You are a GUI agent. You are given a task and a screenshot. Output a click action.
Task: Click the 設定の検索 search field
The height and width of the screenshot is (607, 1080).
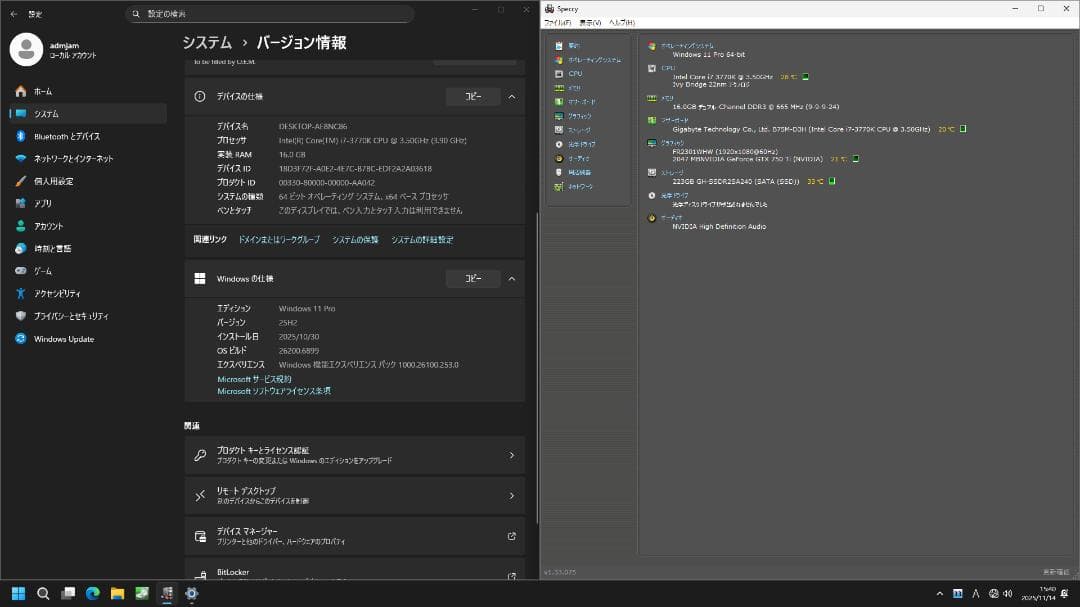[x=270, y=13]
